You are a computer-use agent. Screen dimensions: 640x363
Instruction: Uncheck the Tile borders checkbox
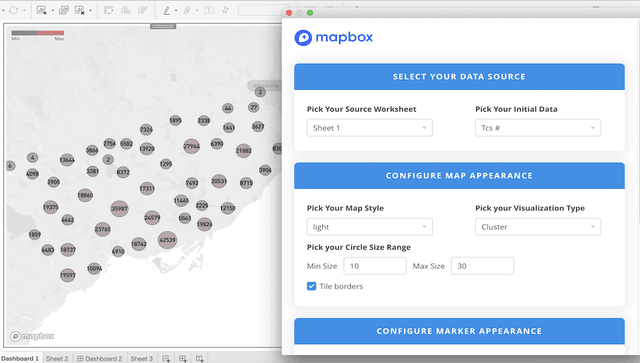pos(311,286)
